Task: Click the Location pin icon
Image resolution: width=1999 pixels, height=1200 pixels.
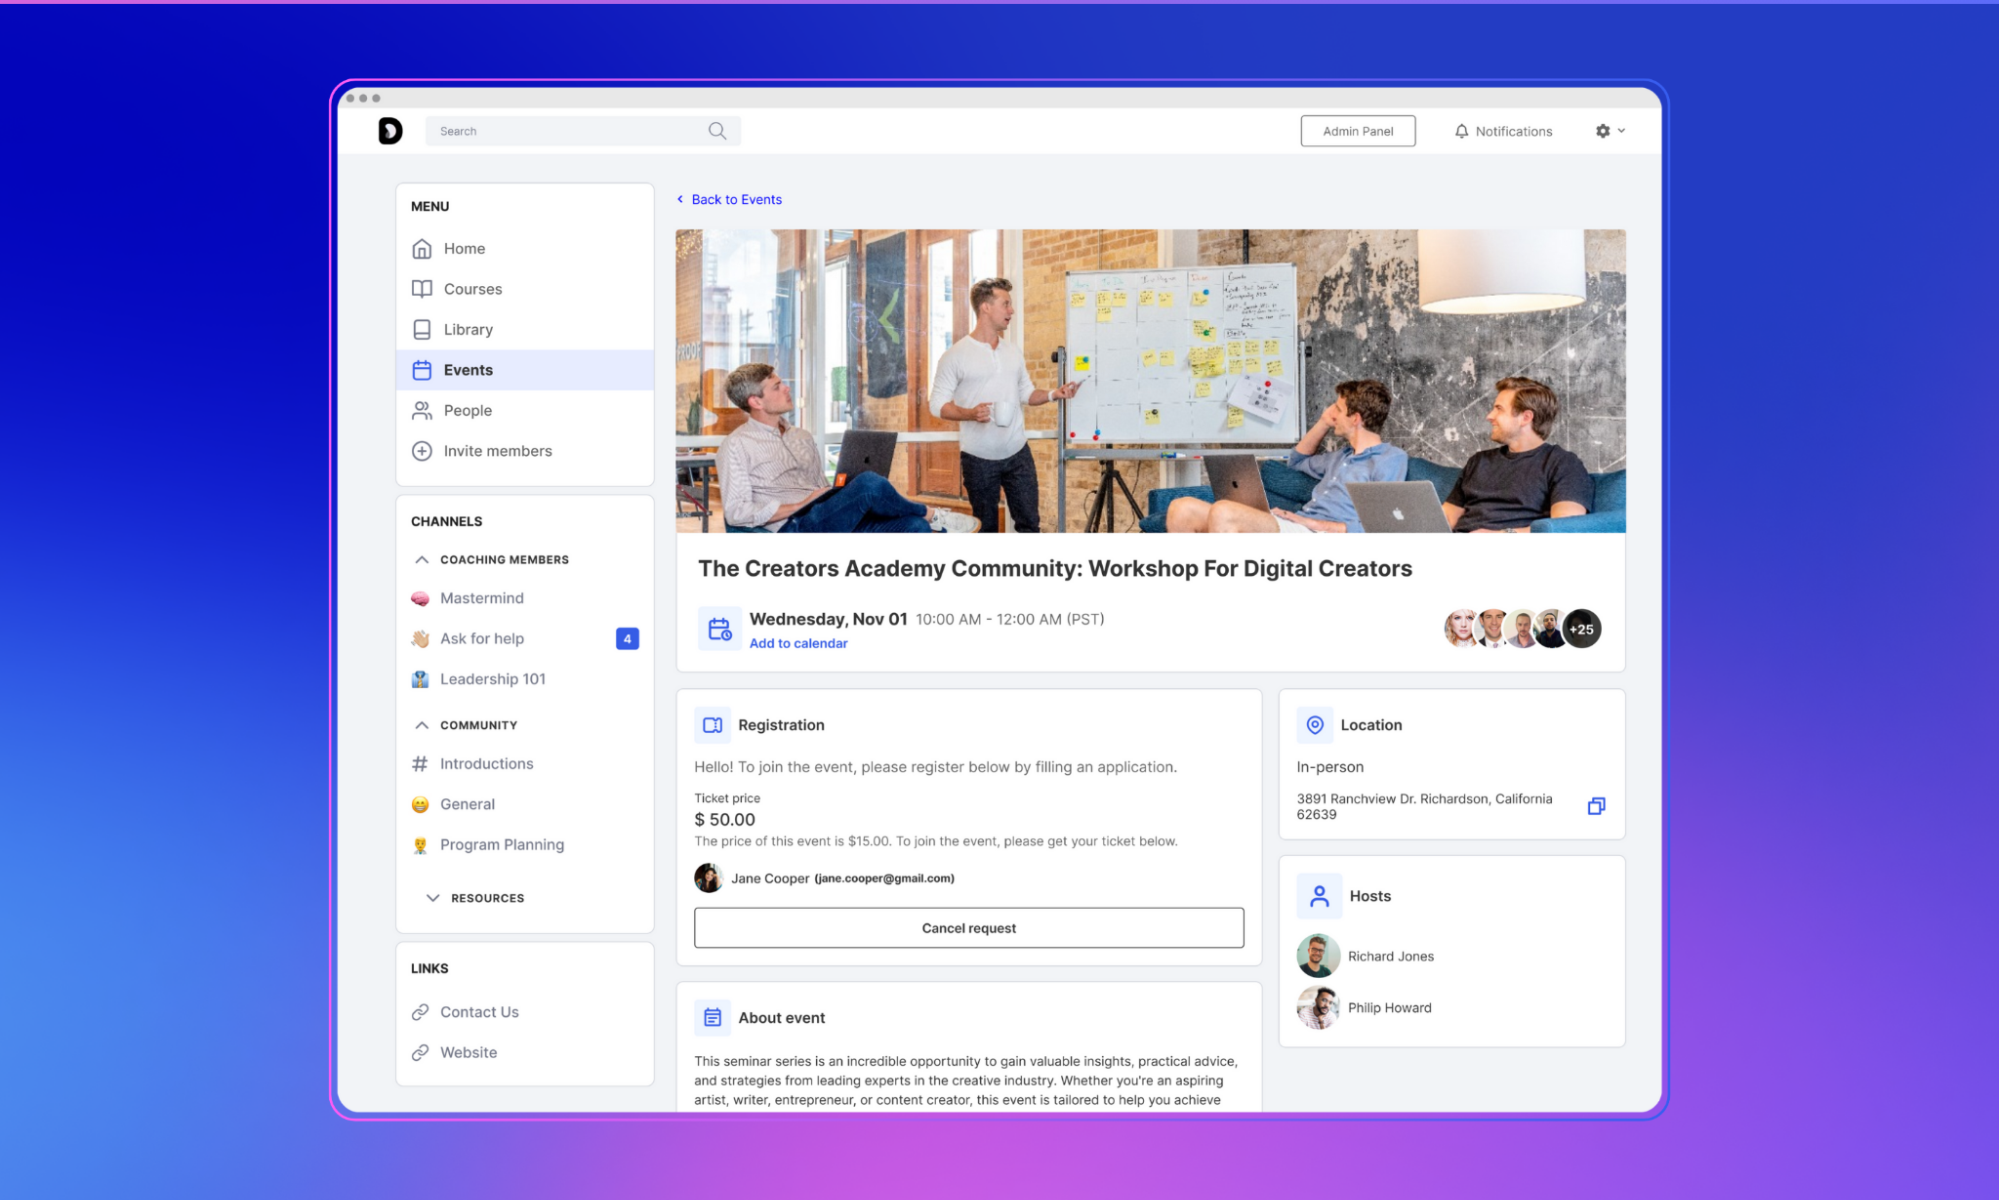Action: [x=1315, y=725]
